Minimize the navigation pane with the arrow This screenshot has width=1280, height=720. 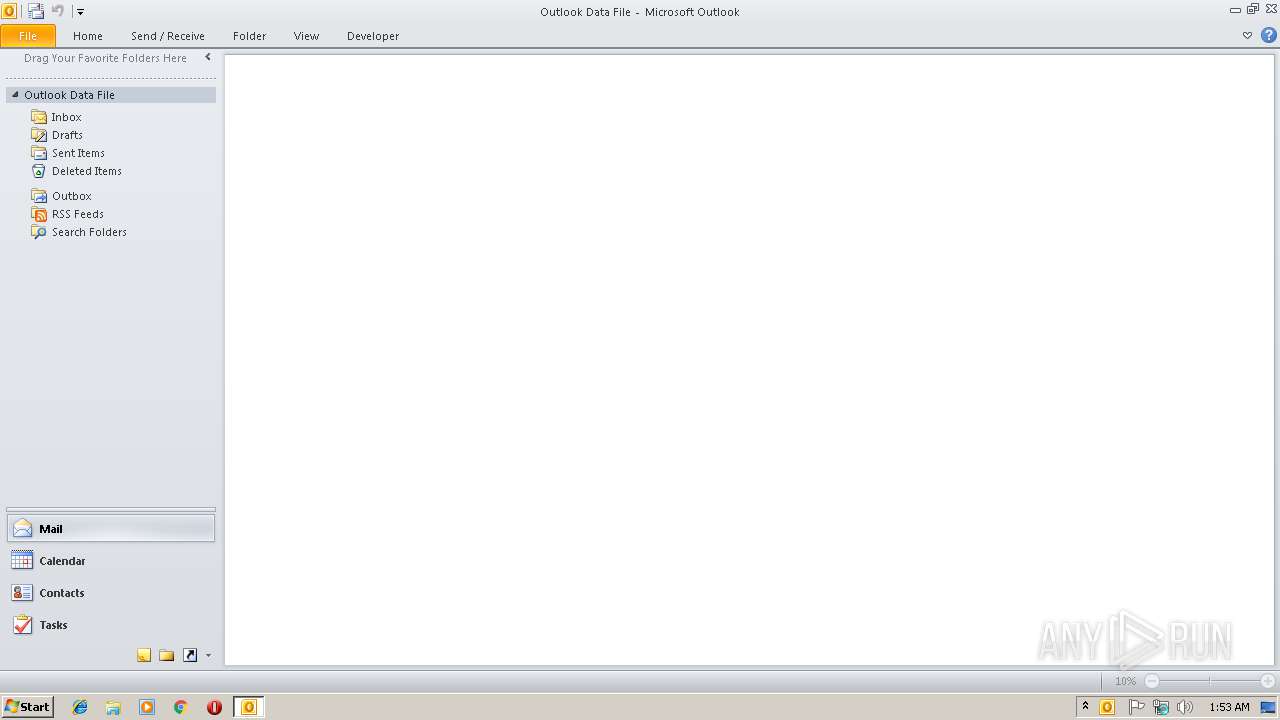(x=208, y=57)
